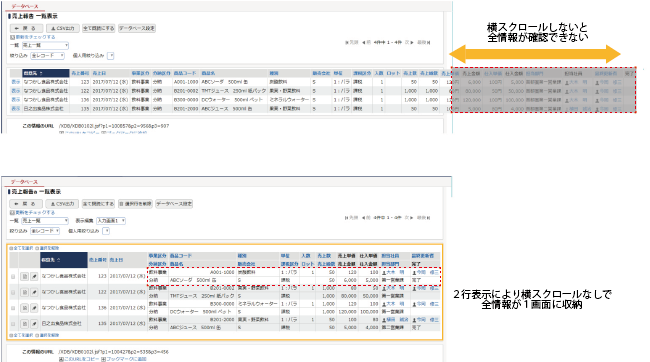Screen dimensions: 650x362
Task: Open 絞り込み 全レコード dropdown in upper panel
Action: [x=48, y=56]
